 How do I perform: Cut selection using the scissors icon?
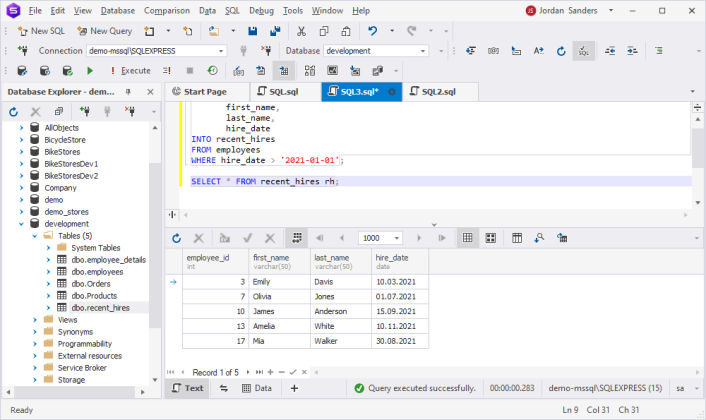[x=301, y=31]
